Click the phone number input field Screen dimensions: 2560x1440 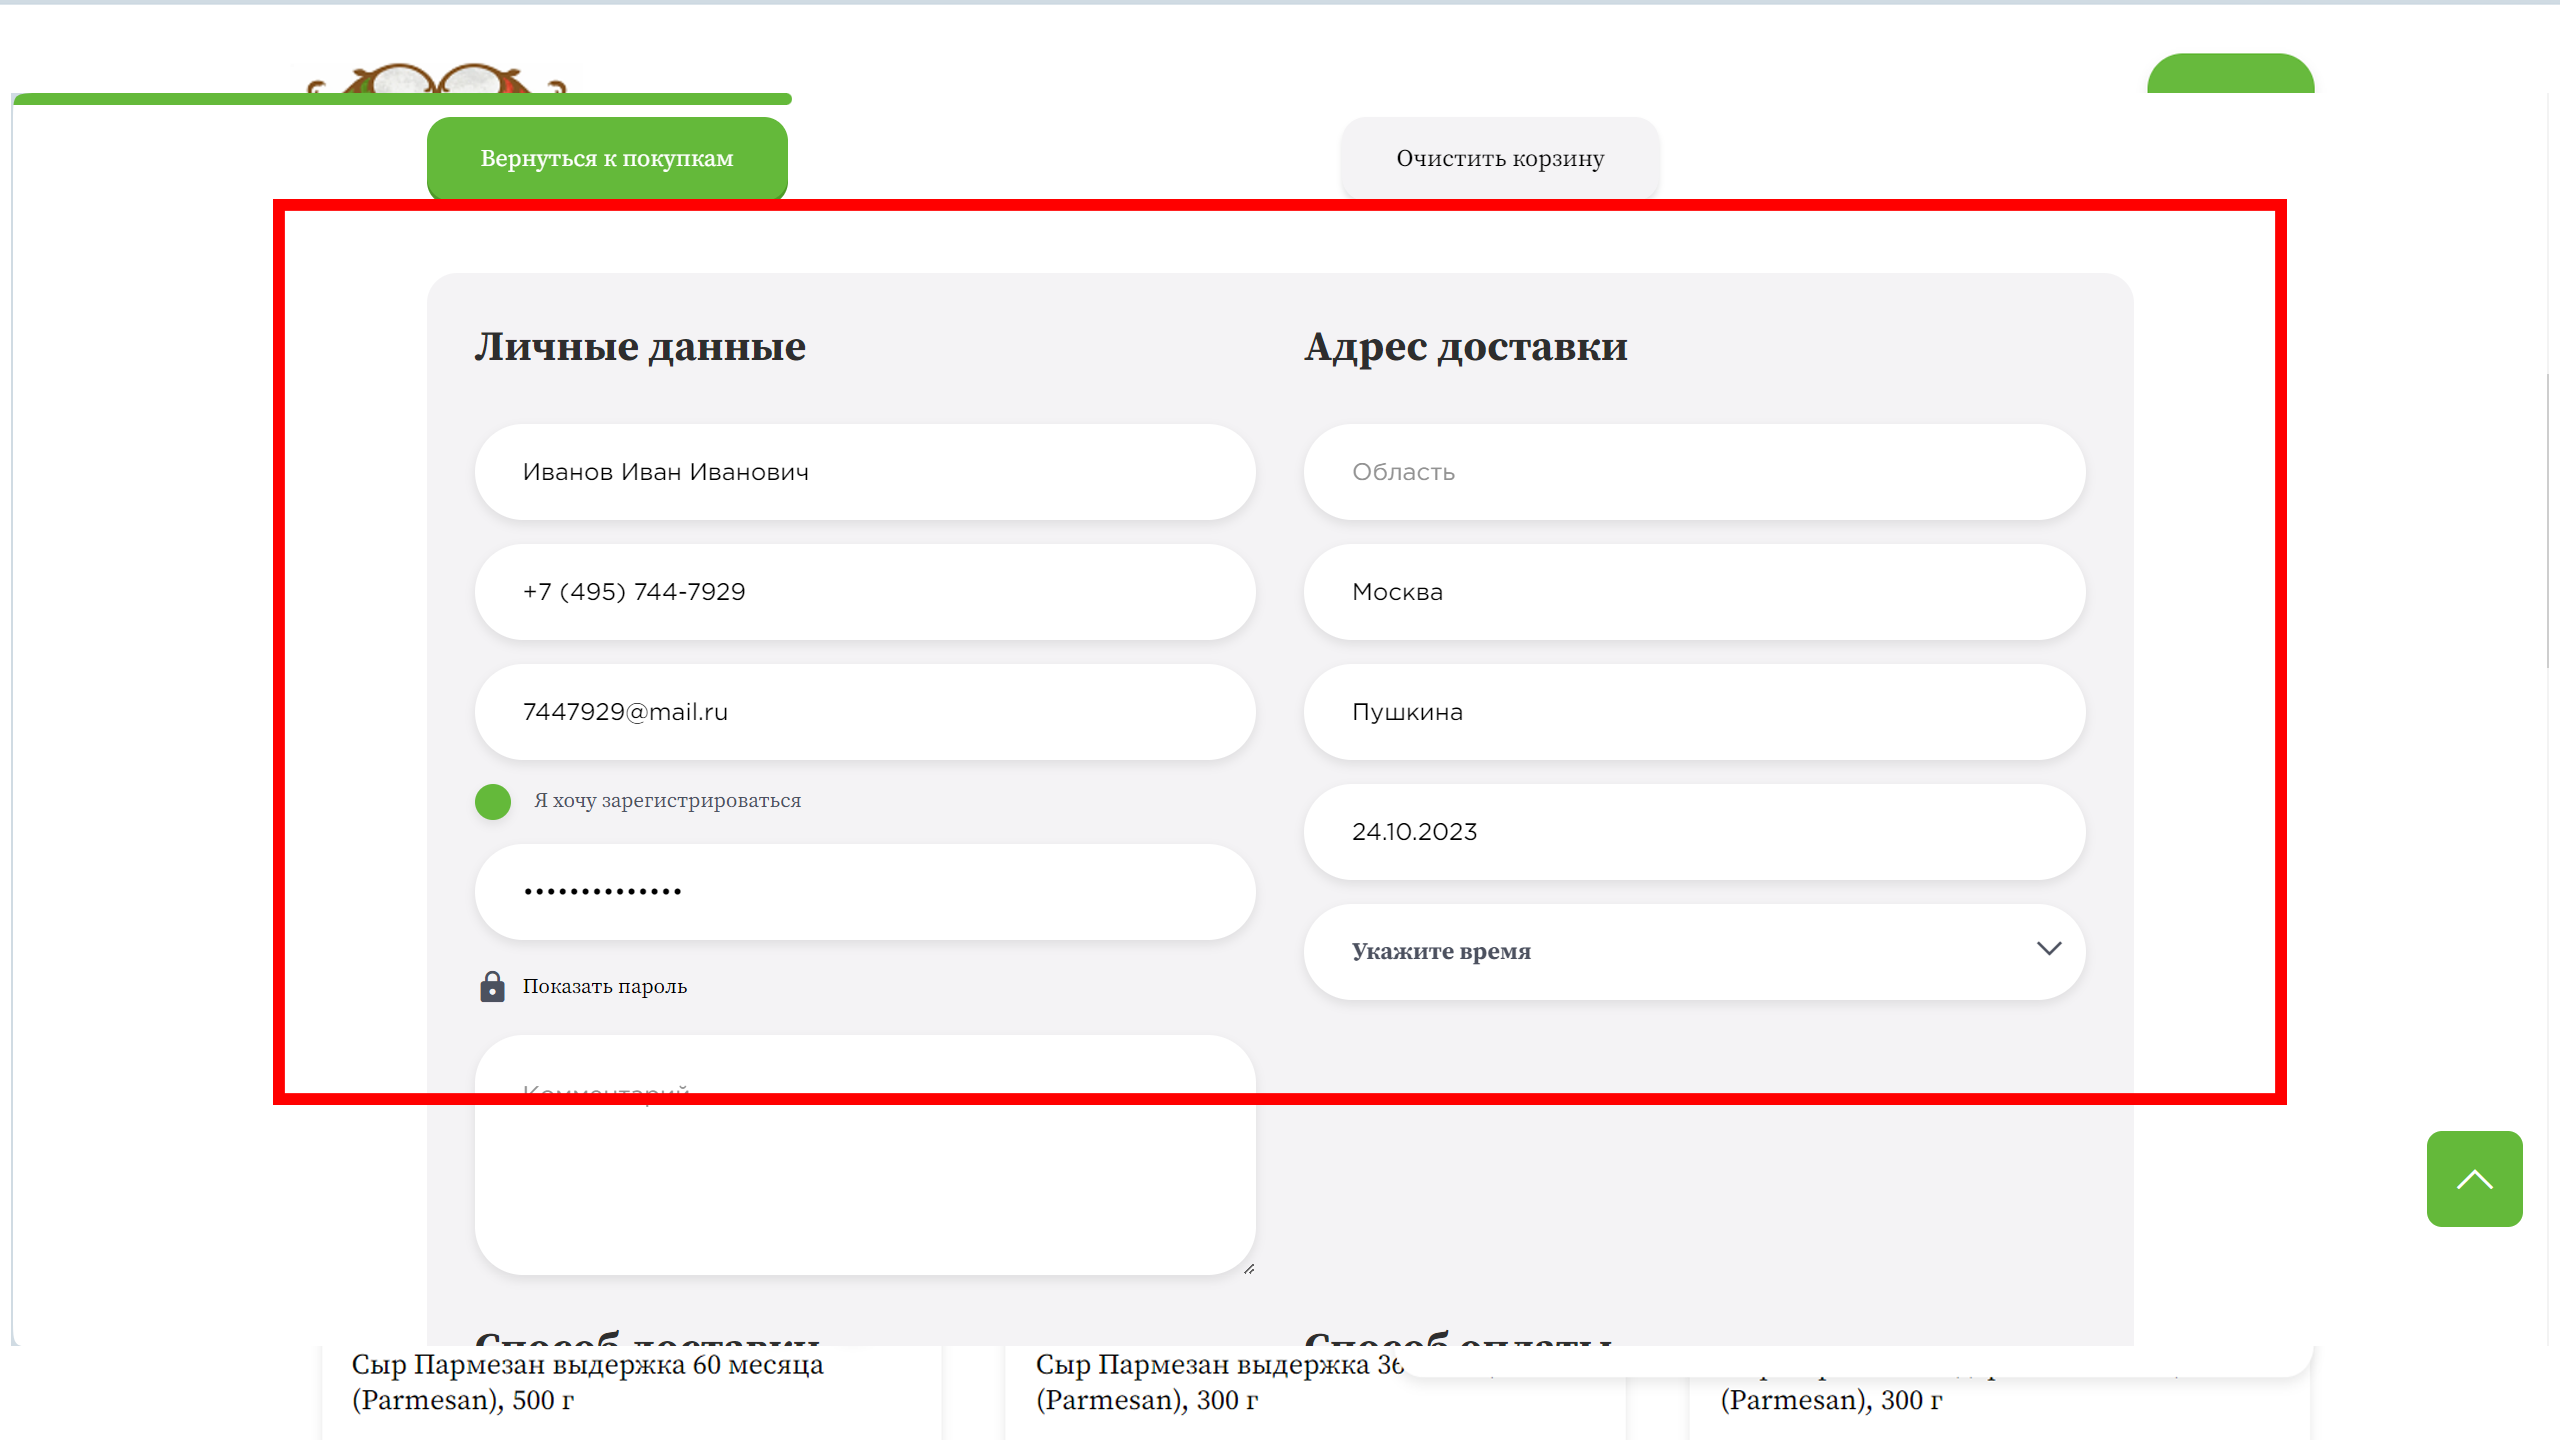(x=864, y=592)
